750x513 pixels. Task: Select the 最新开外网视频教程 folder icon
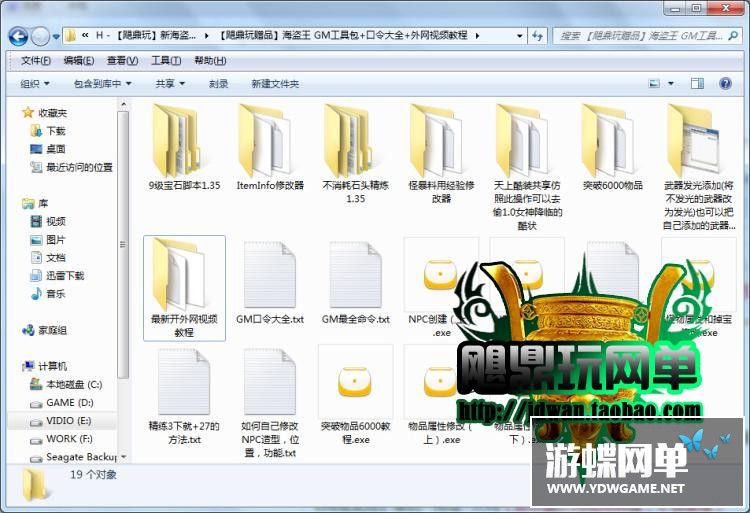tap(178, 274)
